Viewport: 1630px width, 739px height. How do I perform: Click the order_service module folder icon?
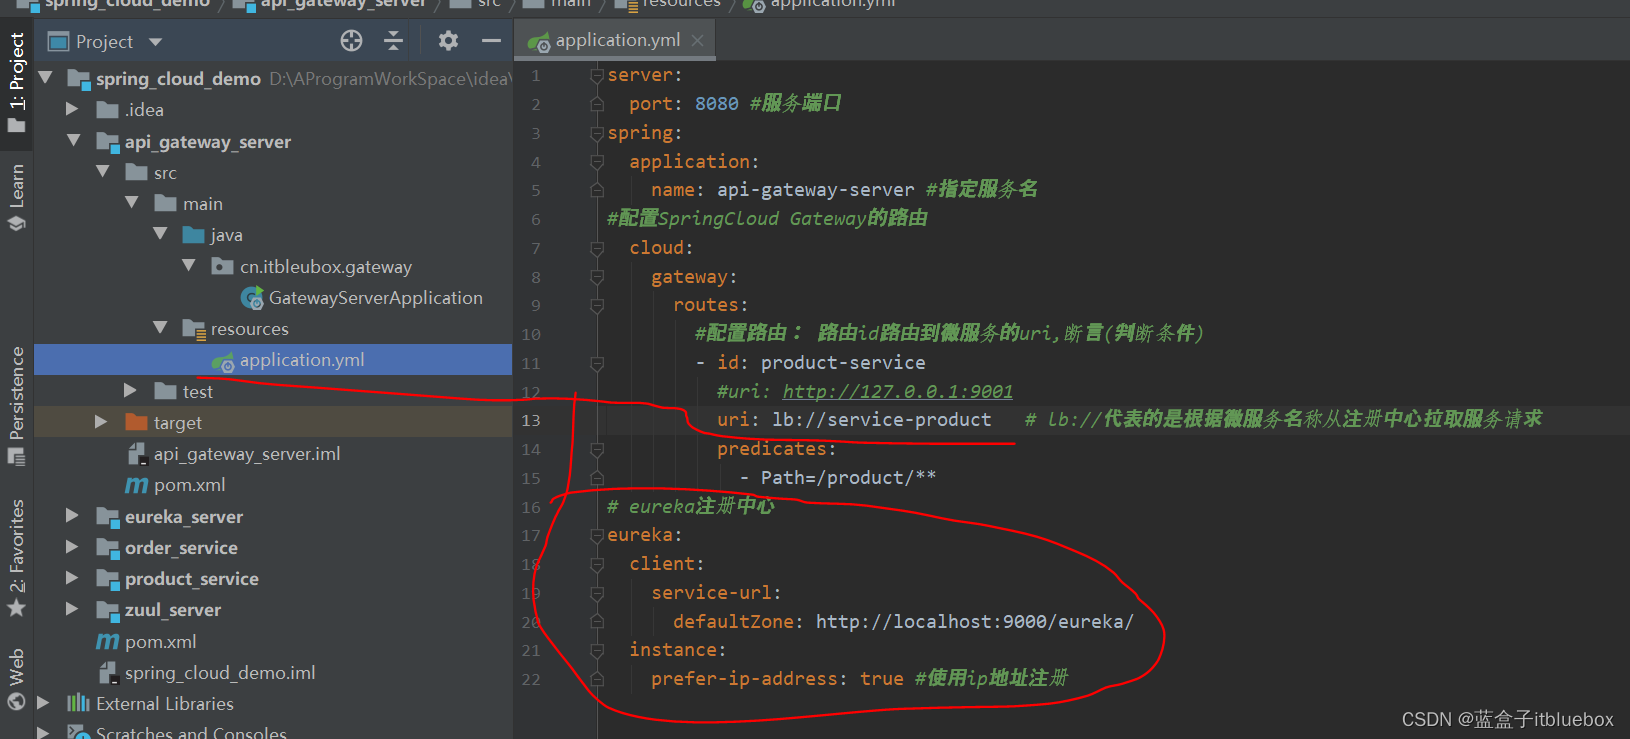tap(108, 547)
